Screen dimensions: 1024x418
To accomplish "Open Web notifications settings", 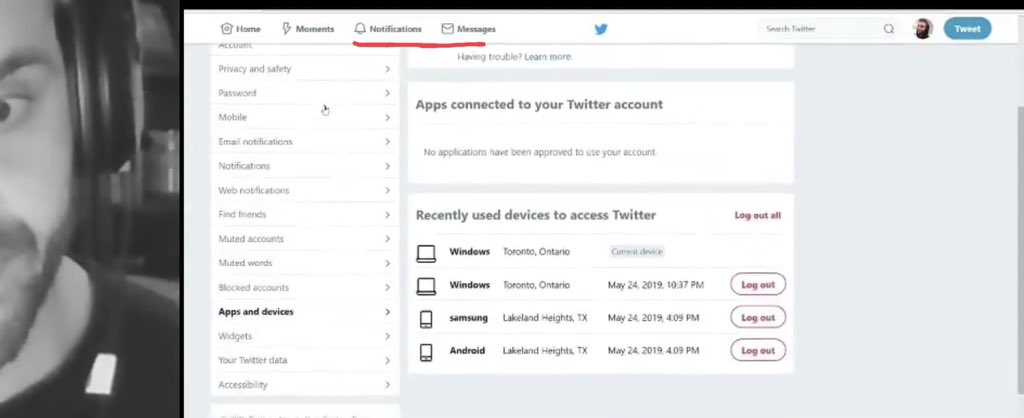I will 305,190.
